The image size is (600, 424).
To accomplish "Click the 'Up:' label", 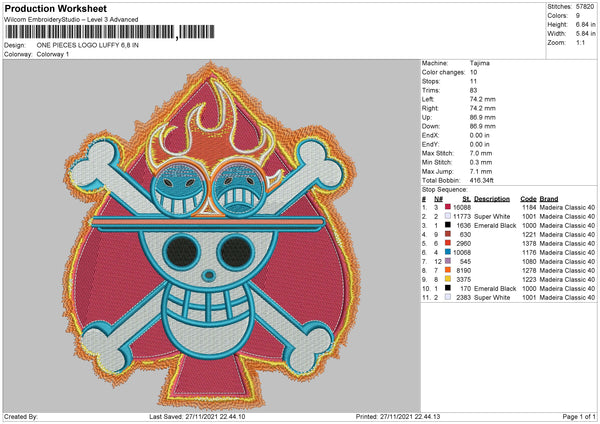I will [427, 117].
